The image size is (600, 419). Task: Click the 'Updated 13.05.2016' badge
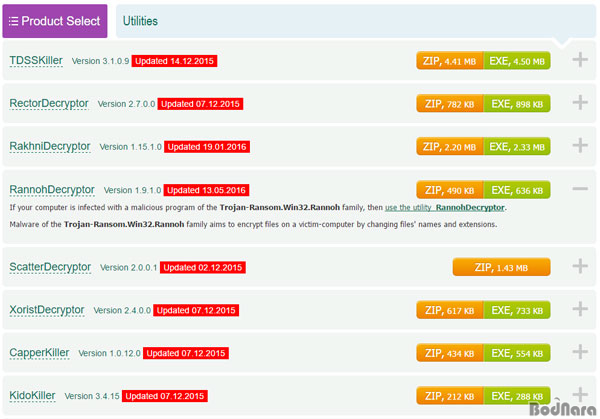(x=207, y=190)
